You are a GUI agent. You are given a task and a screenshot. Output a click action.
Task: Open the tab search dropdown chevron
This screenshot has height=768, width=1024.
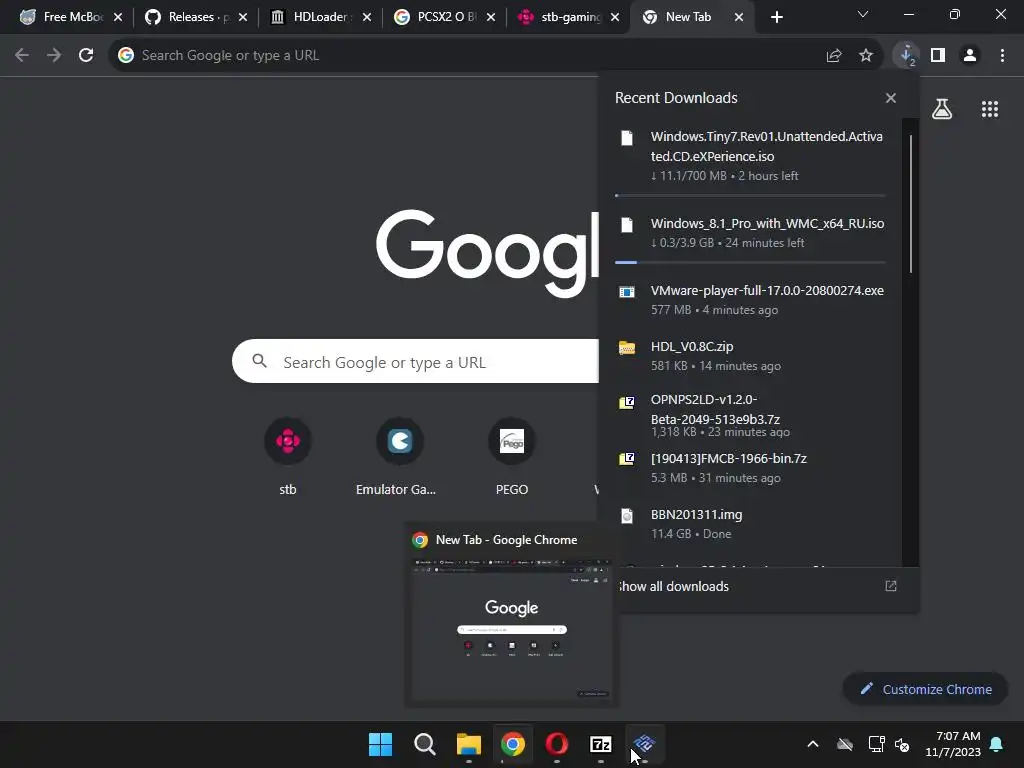click(x=863, y=14)
